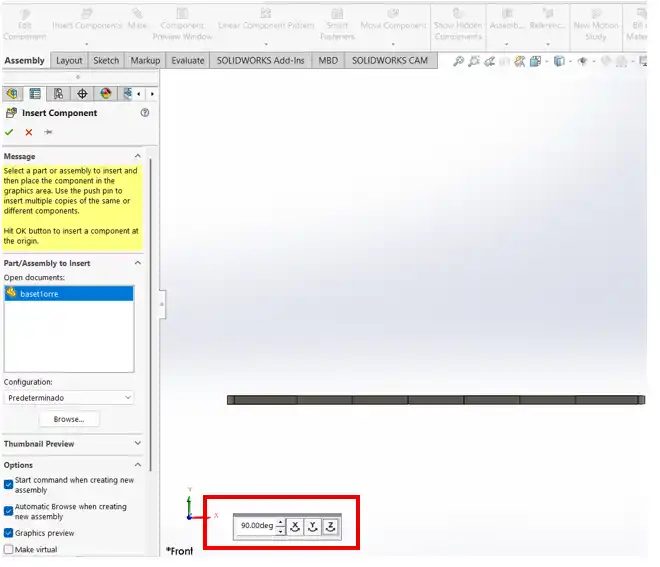Collapse the Message section

[138, 156]
